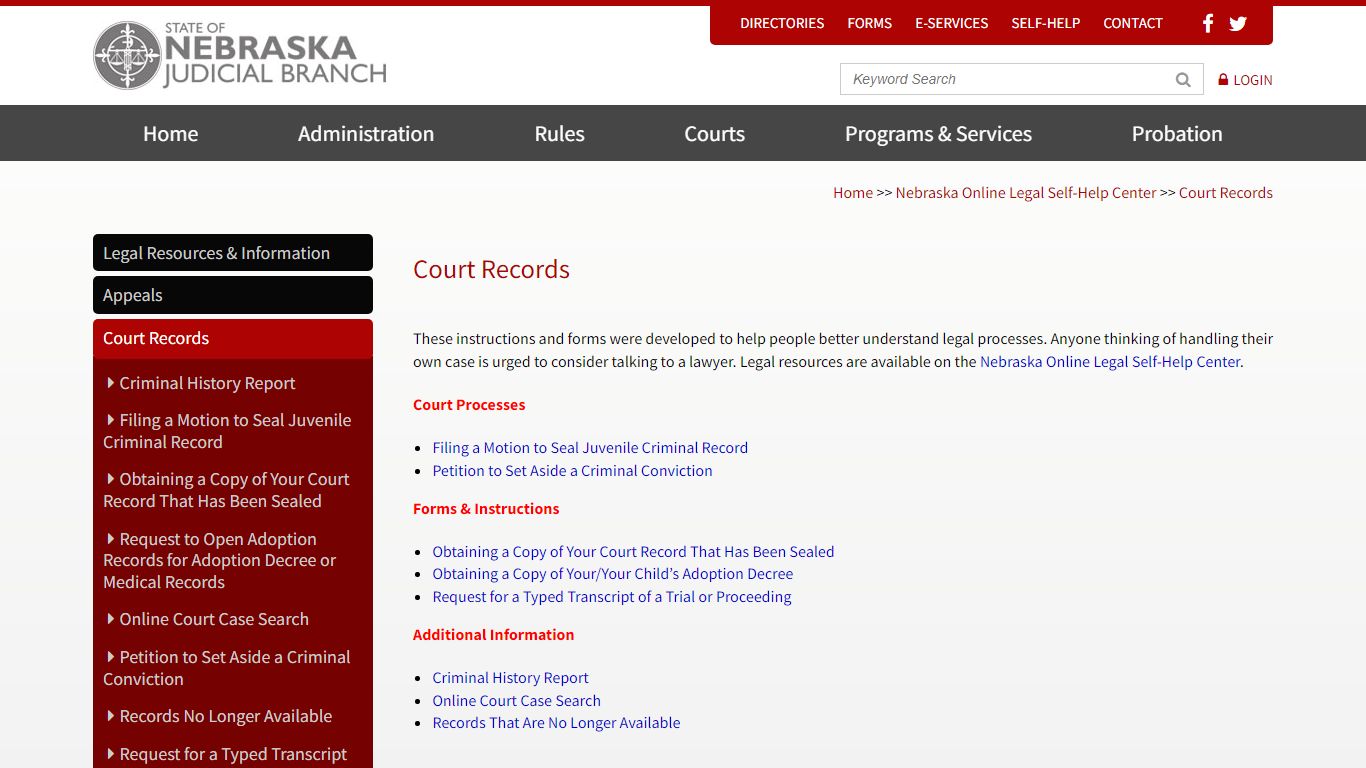1366x768 pixels.
Task: Click inside the Keyword Search field
Action: [1000, 78]
